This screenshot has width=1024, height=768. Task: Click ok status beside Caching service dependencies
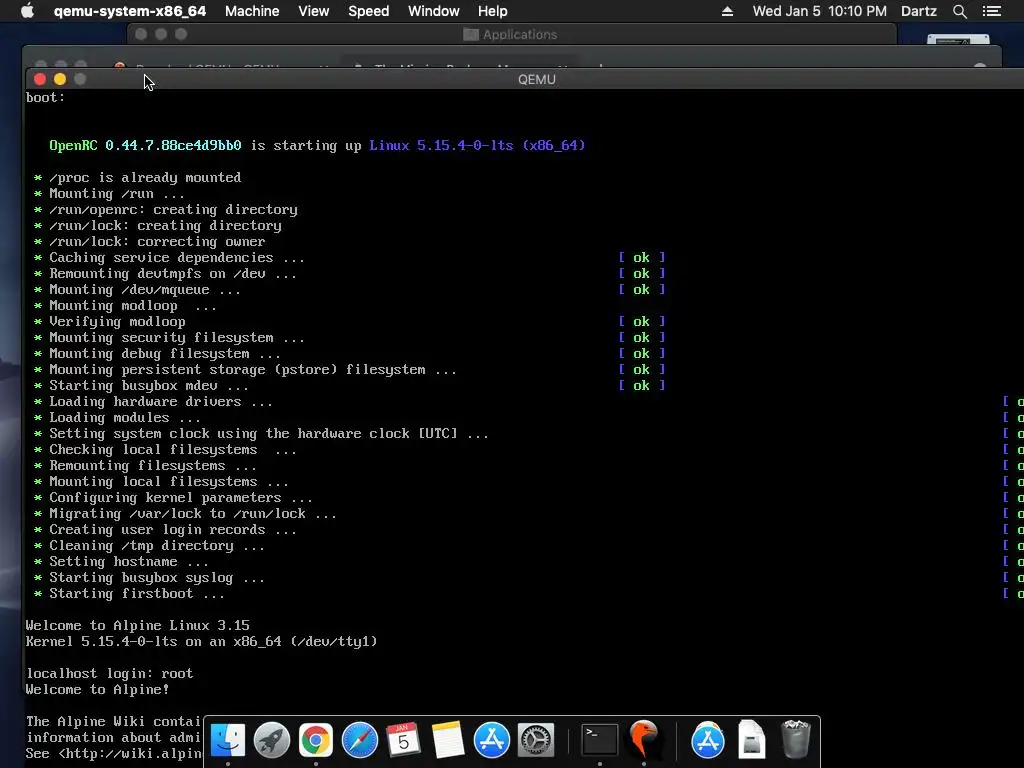click(642, 257)
